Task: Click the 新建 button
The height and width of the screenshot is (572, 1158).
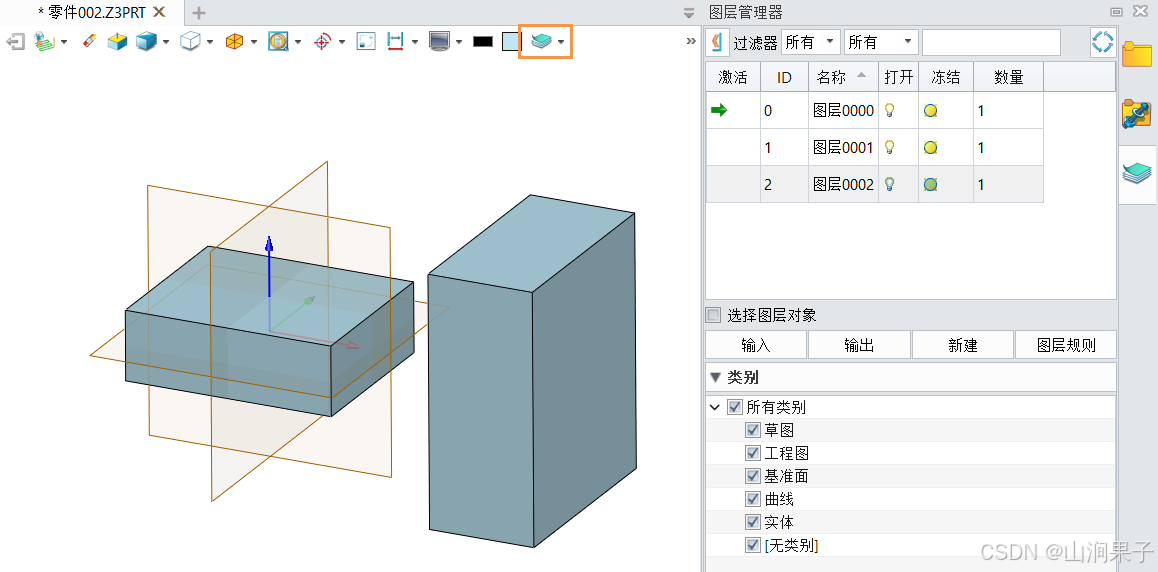Action: (x=962, y=345)
